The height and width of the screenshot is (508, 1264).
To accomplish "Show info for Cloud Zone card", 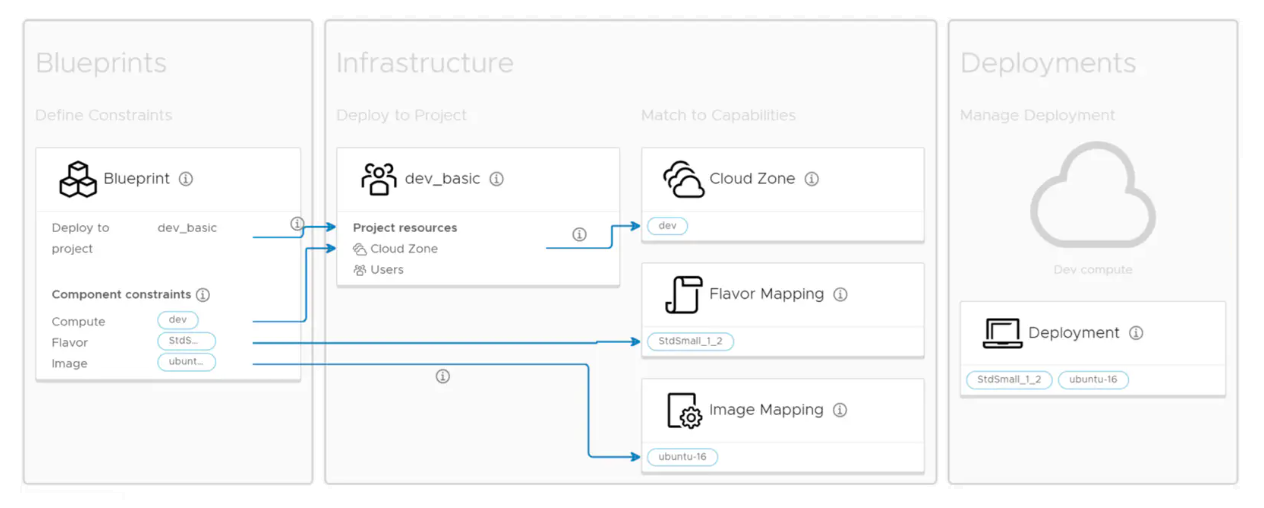I will click(812, 179).
